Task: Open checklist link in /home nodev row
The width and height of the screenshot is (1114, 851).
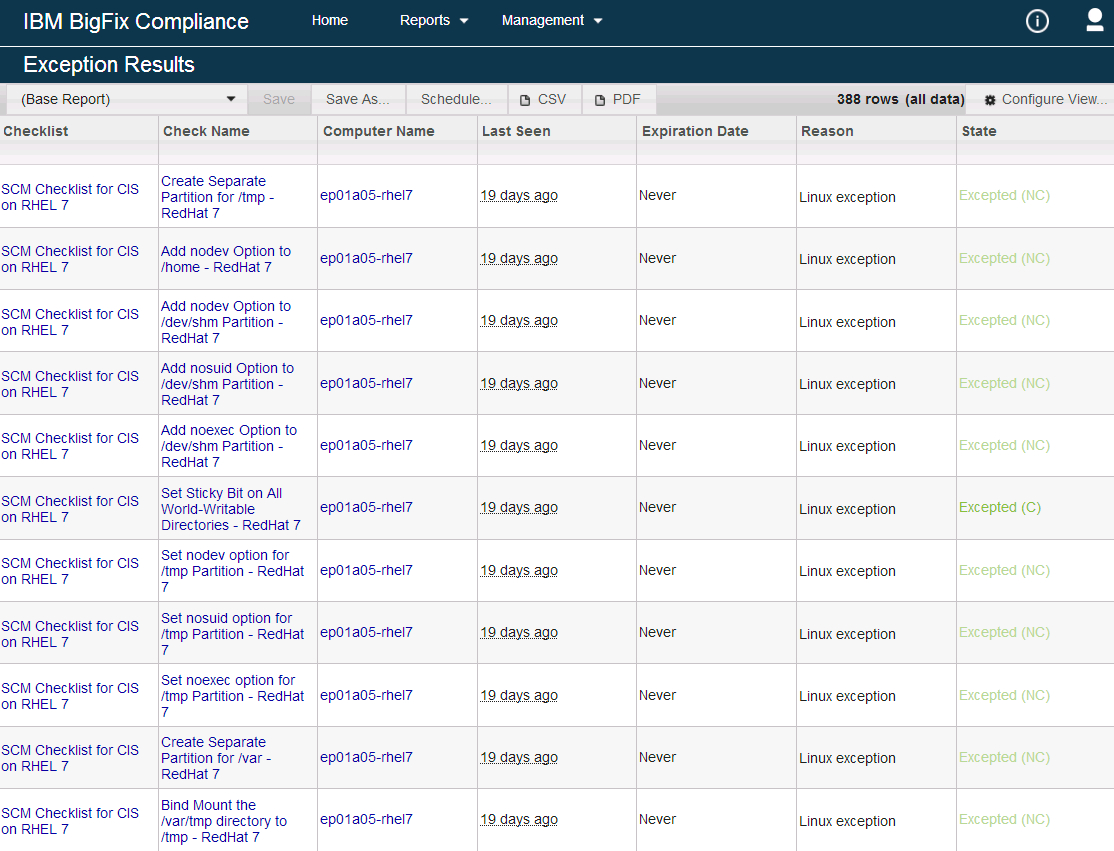Action: (x=70, y=259)
